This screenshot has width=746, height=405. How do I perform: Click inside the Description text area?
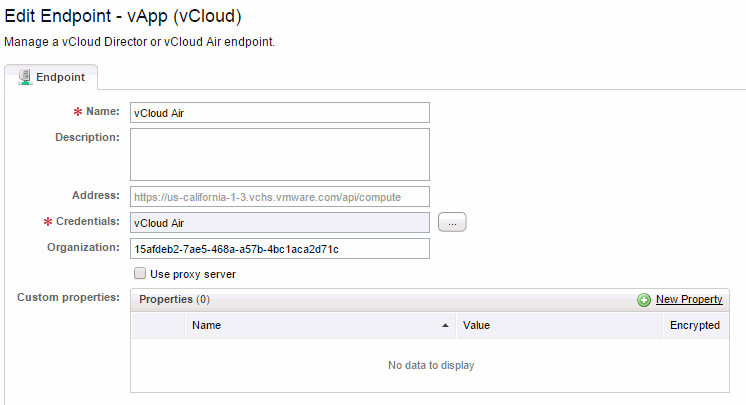(x=279, y=154)
